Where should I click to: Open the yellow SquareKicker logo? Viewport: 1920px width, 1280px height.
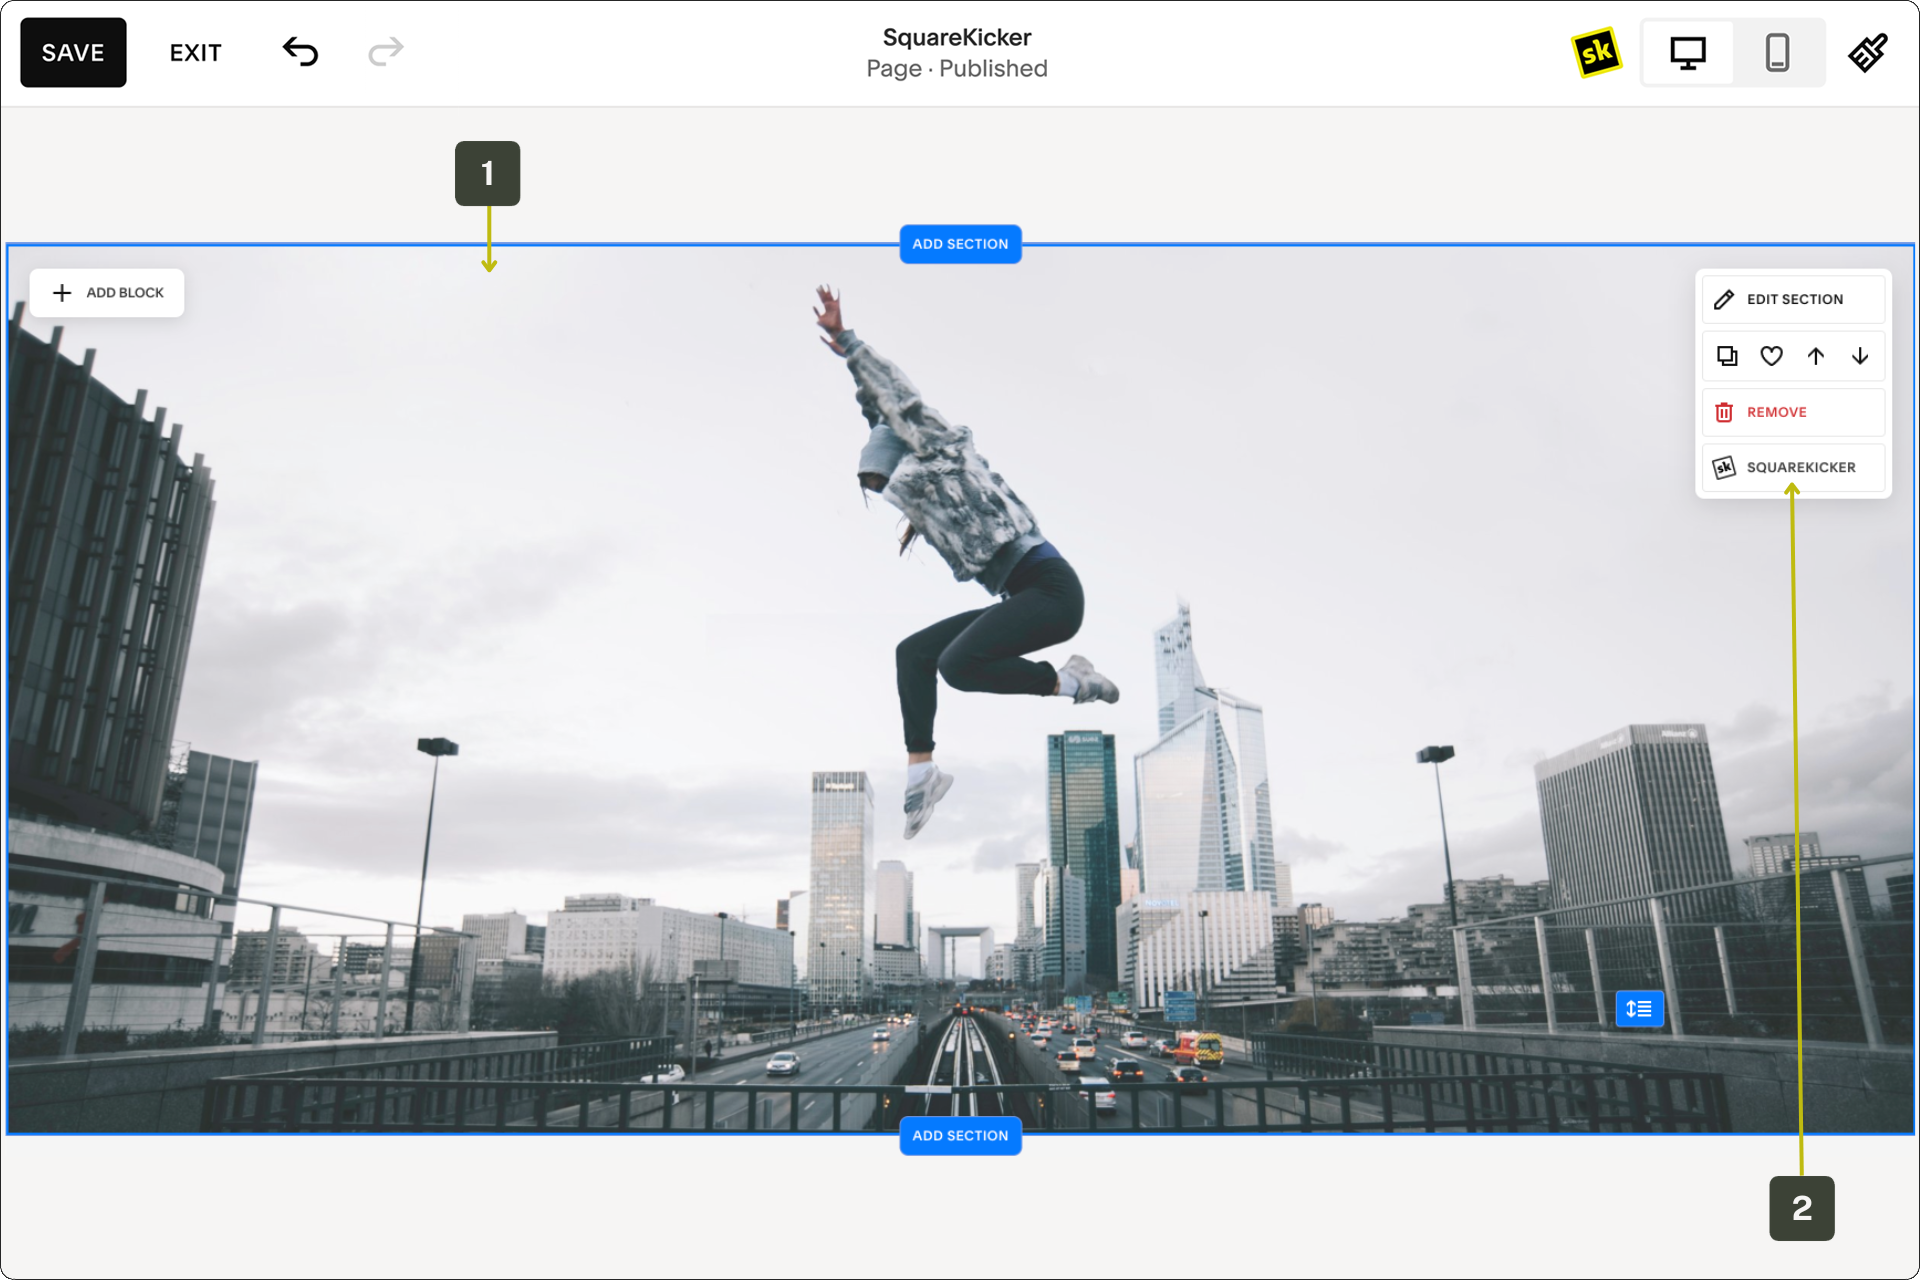(1596, 52)
